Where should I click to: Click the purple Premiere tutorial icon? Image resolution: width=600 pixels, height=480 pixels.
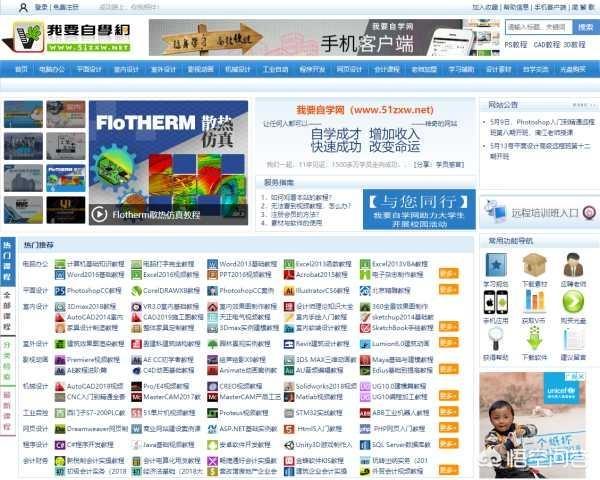[60, 360]
